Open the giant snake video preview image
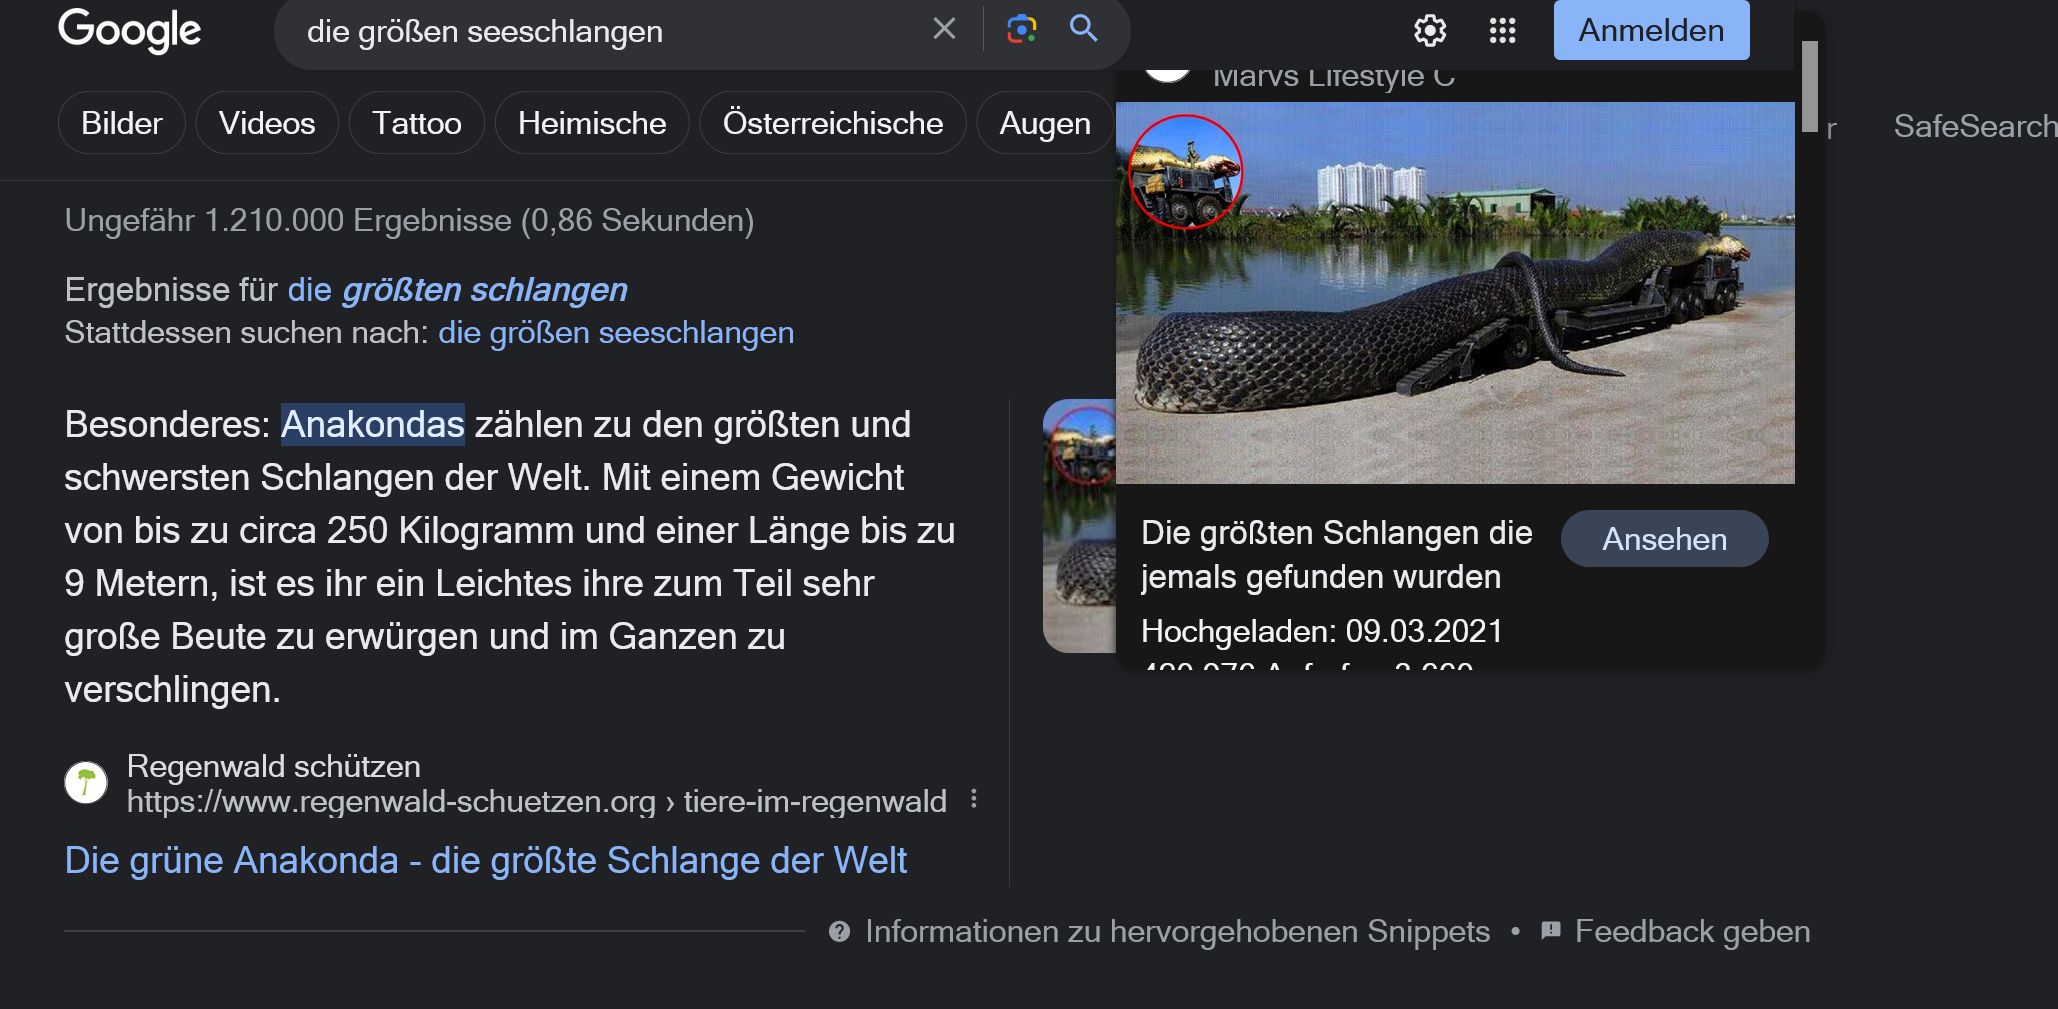This screenshot has height=1009, width=2058. tap(1455, 293)
